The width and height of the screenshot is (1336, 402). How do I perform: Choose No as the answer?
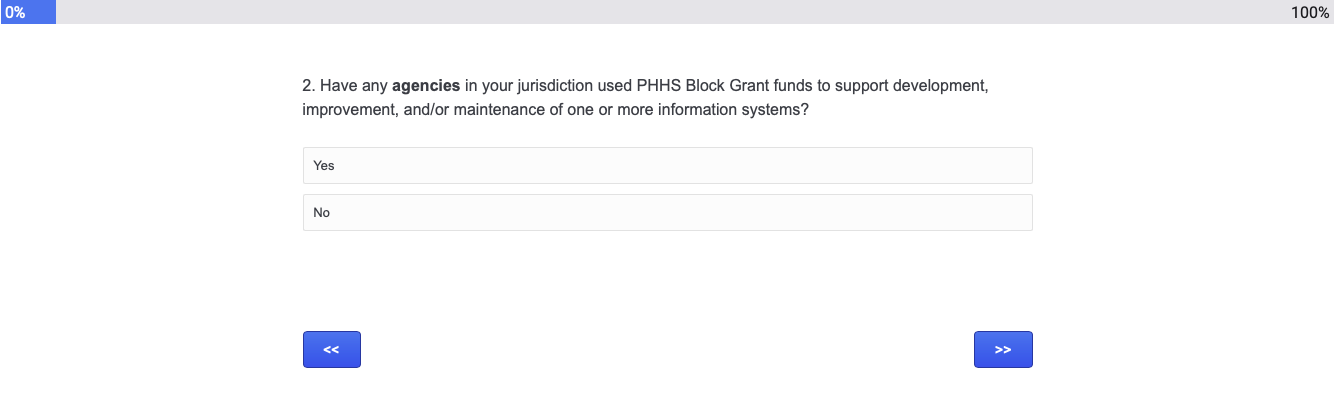tap(667, 213)
